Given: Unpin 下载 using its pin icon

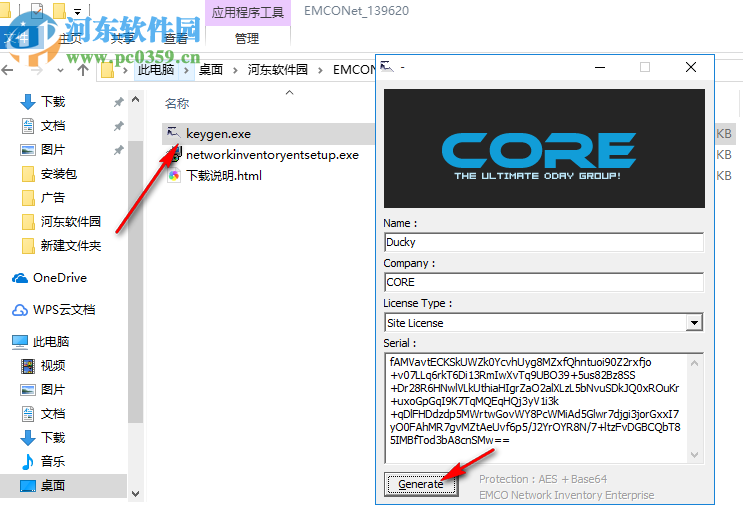Looking at the screenshot, I should tap(118, 102).
